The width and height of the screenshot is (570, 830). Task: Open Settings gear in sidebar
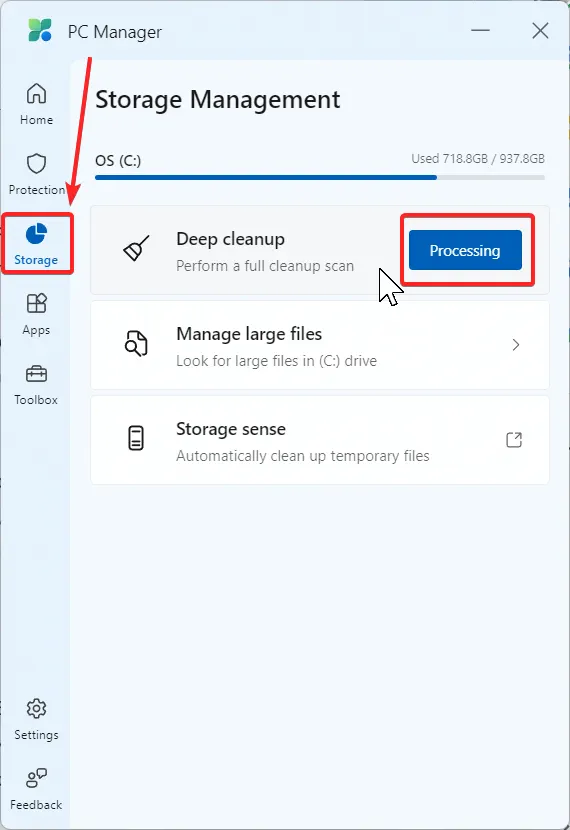click(36, 719)
